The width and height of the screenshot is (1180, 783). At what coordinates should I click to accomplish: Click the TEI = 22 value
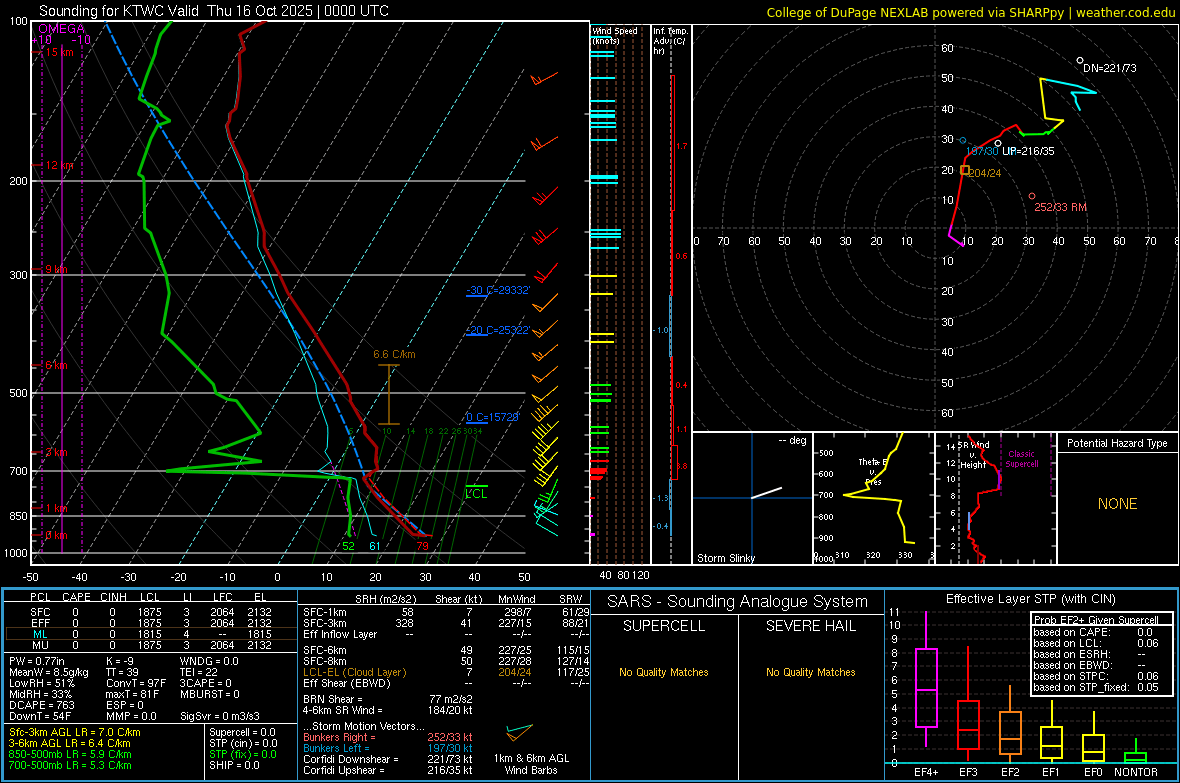pos(199,672)
